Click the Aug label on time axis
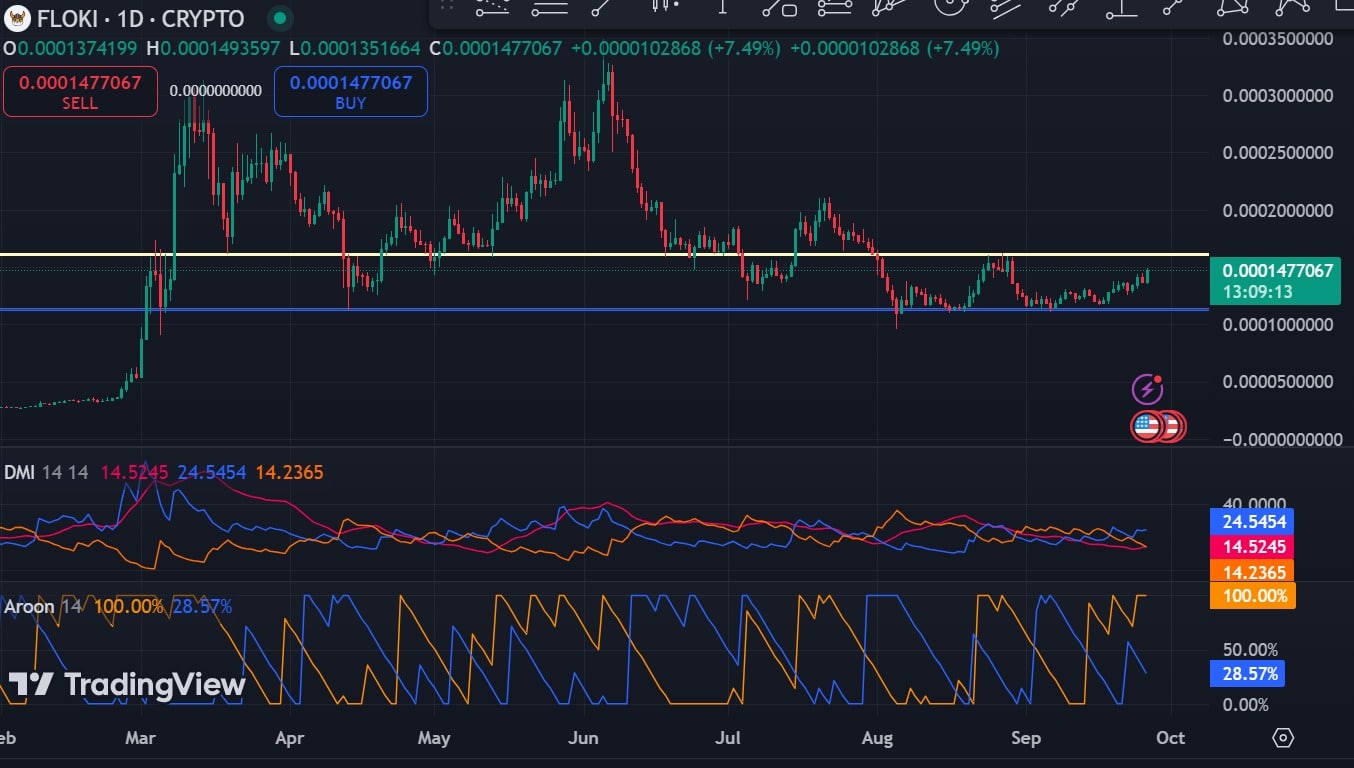 [x=877, y=738]
